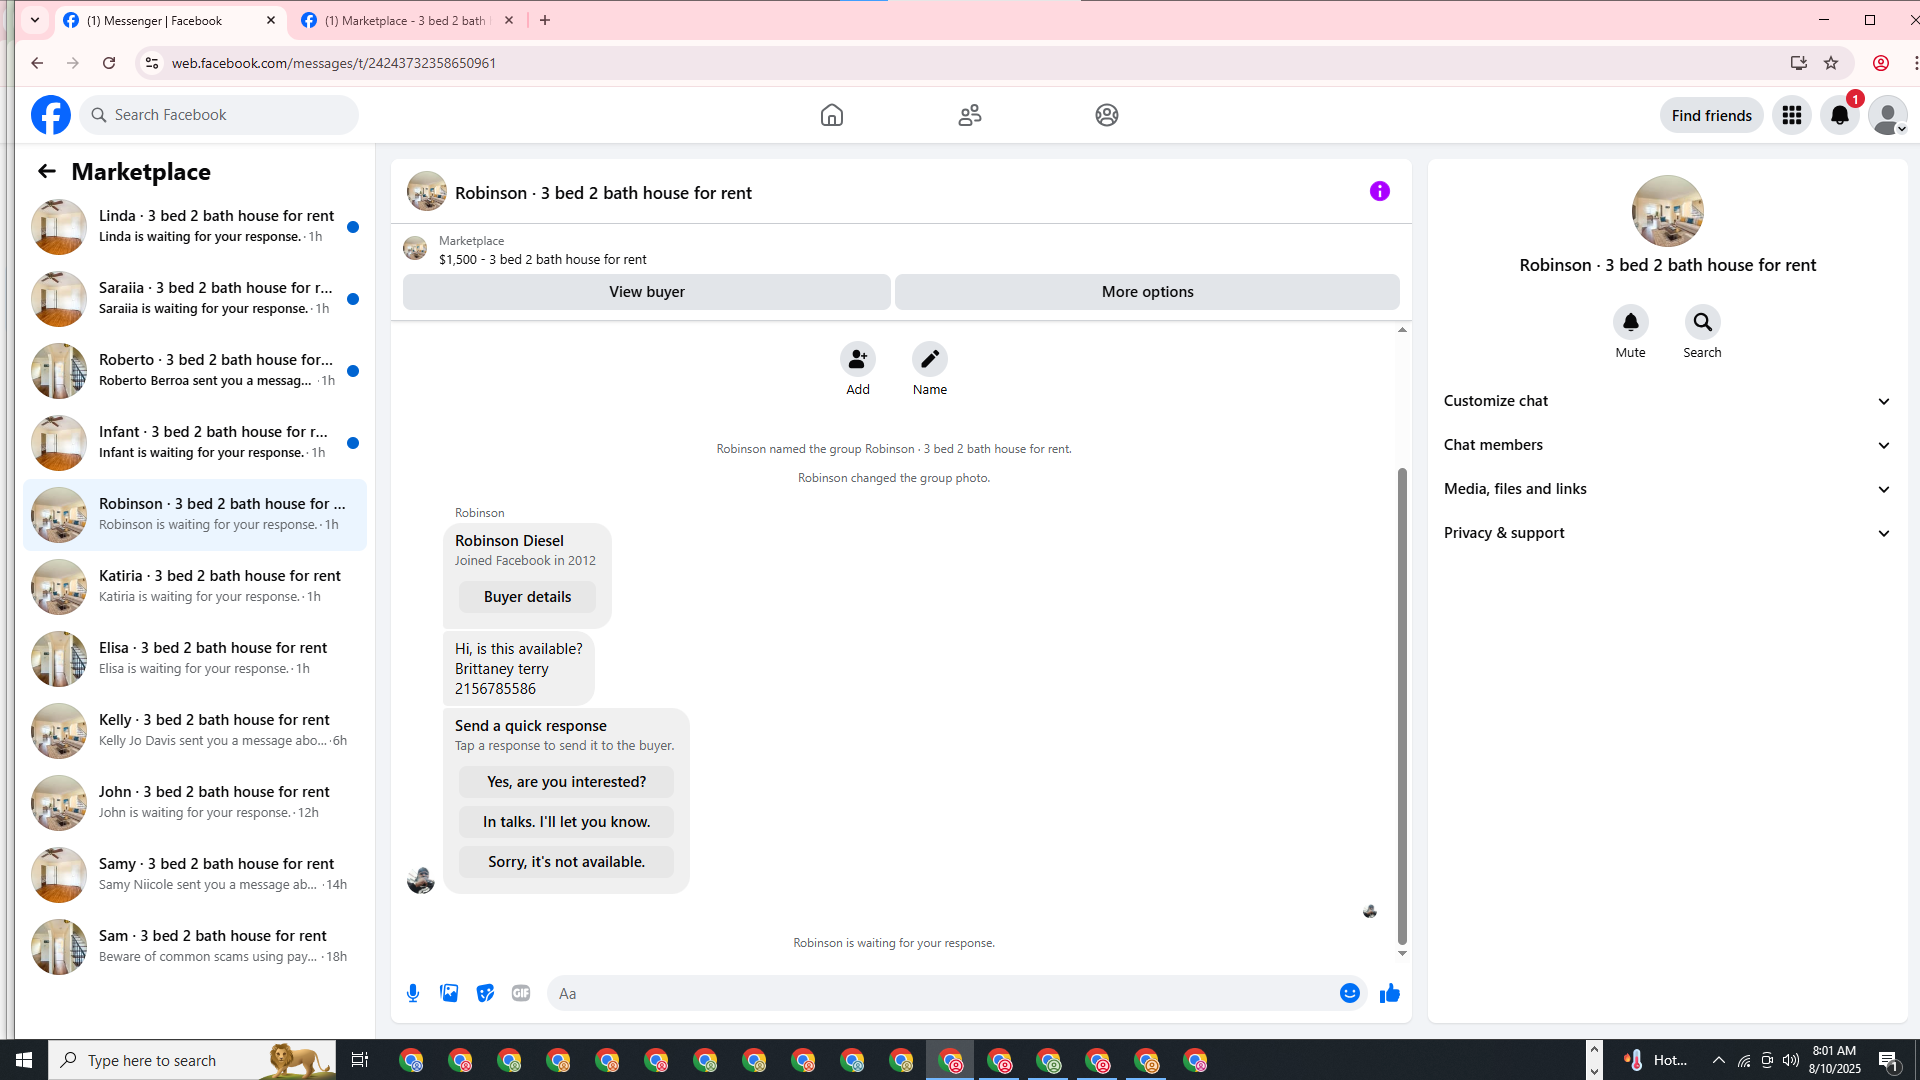Send quick reply "Yes, are you interested?"

click(566, 782)
